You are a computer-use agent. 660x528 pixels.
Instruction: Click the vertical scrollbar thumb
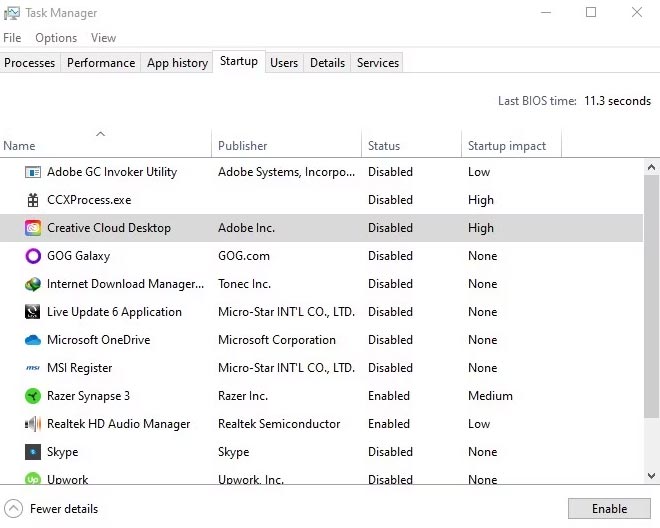click(x=651, y=297)
